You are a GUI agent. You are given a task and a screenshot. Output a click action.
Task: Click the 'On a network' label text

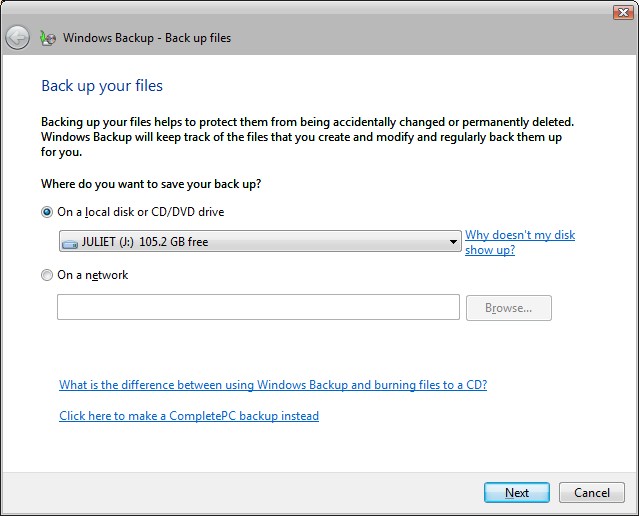click(x=93, y=275)
